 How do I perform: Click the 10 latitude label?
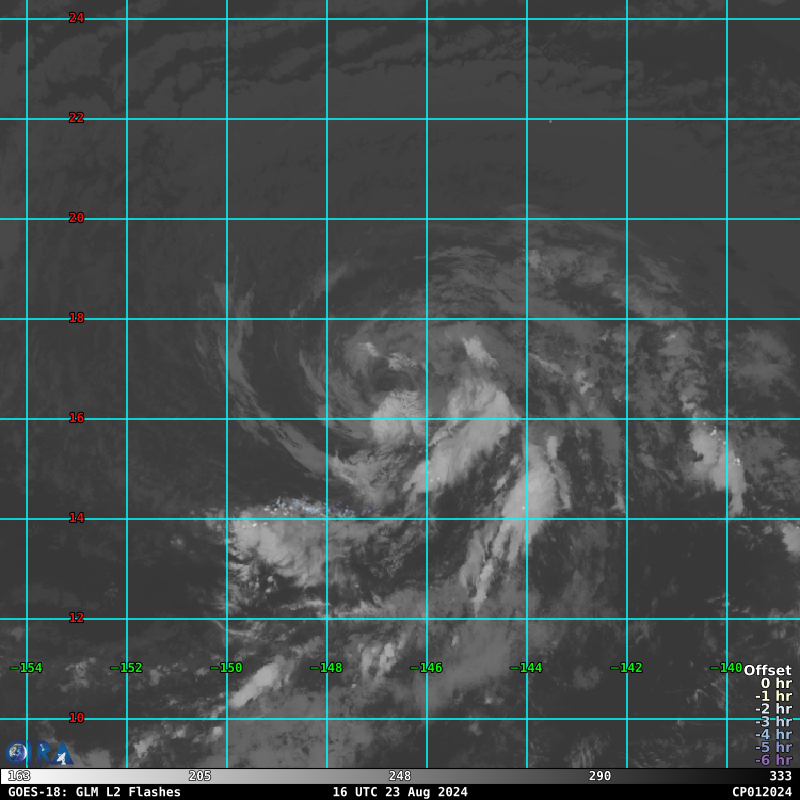click(x=76, y=718)
